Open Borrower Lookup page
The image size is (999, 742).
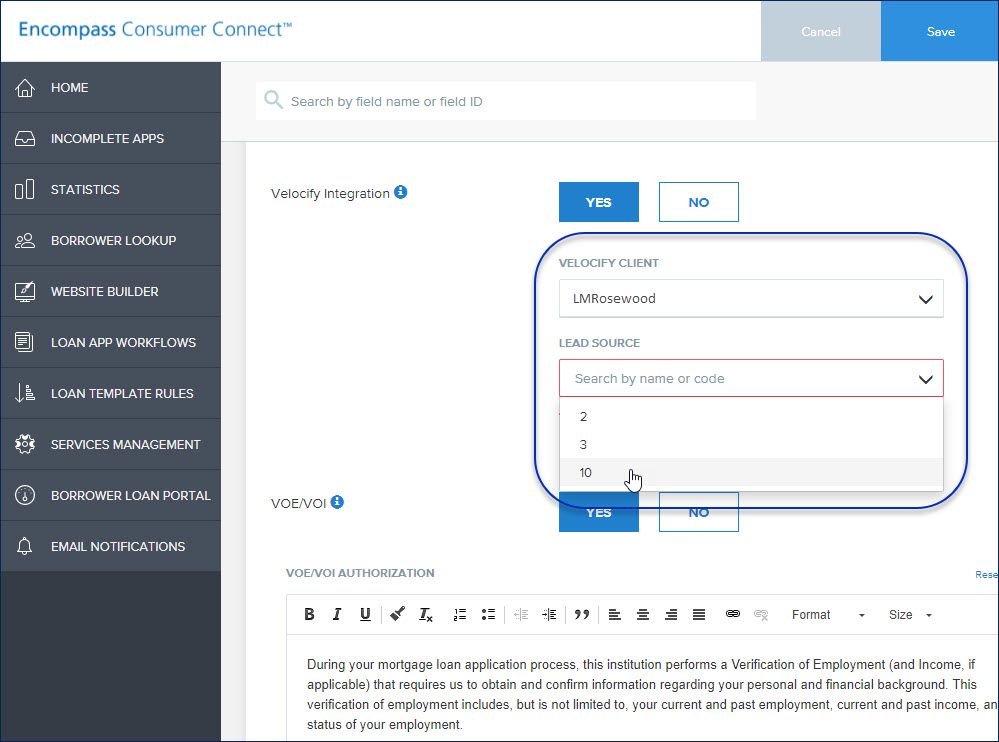pyautogui.click(x=110, y=240)
